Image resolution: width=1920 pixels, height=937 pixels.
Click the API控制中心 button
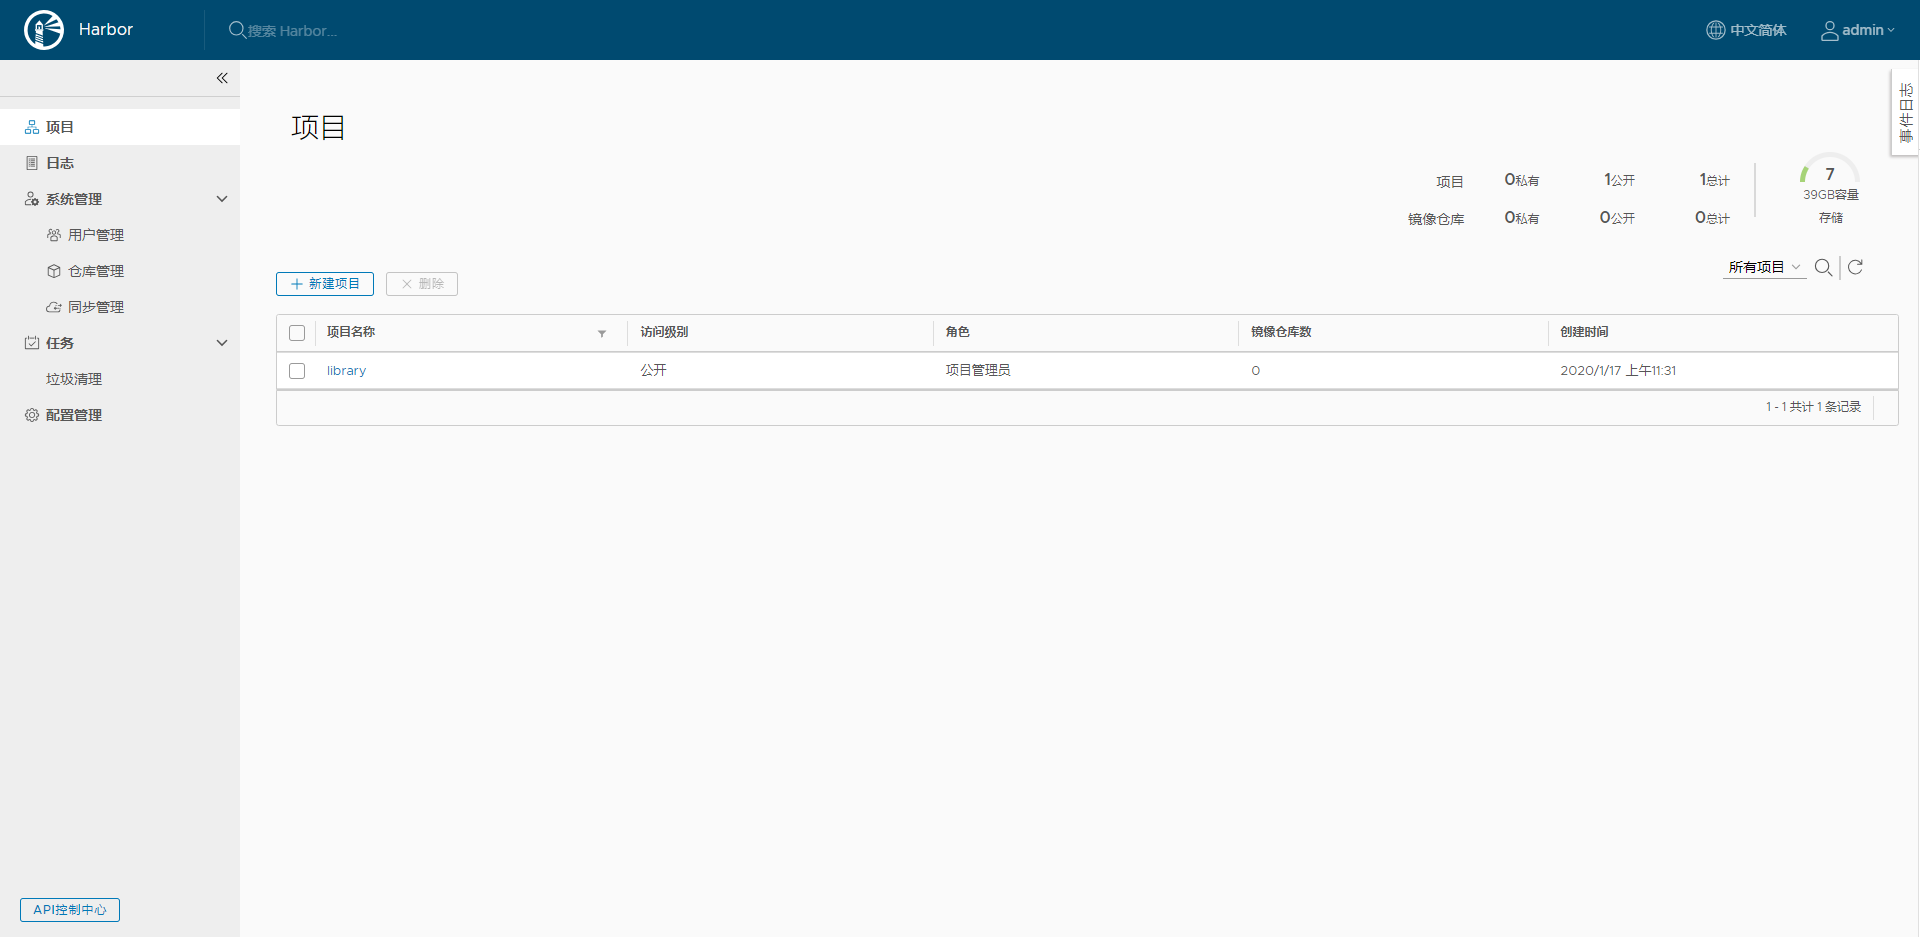[70, 910]
